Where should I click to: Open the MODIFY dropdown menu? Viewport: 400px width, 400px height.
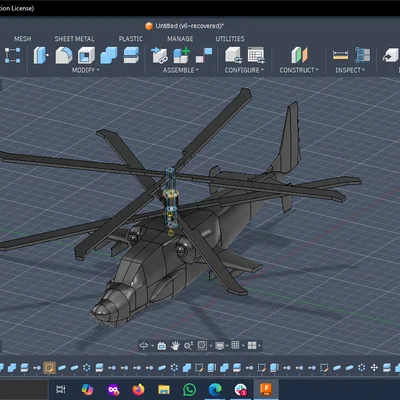pos(85,70)
